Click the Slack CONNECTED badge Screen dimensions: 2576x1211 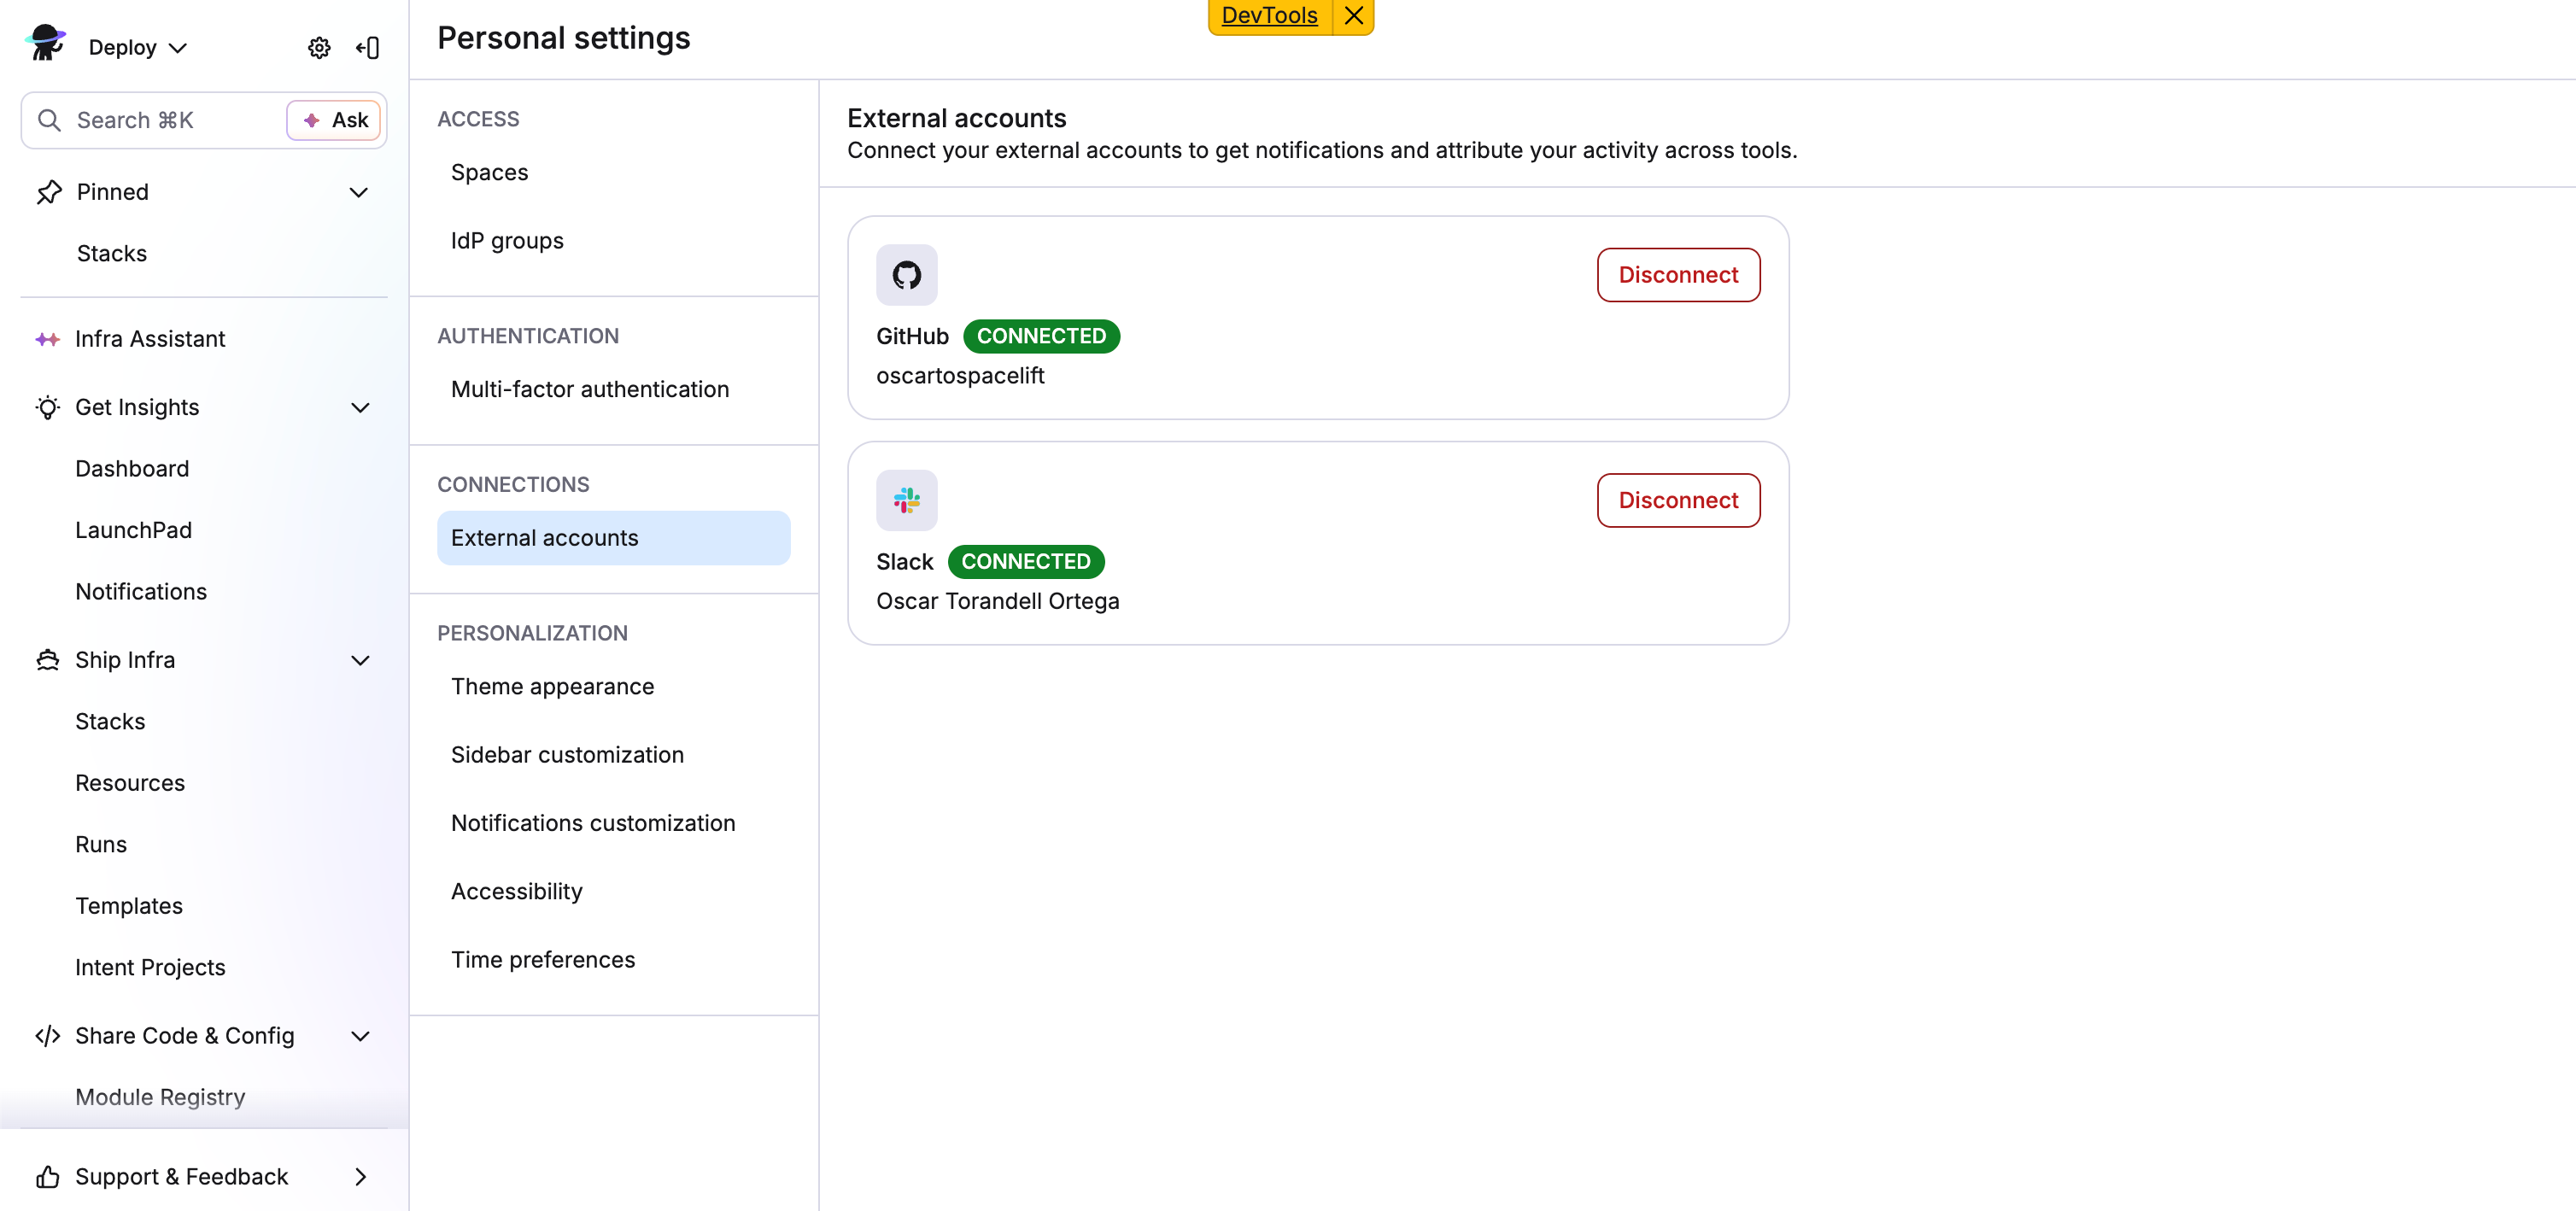pyautogui.click(x=1026, y=562)
